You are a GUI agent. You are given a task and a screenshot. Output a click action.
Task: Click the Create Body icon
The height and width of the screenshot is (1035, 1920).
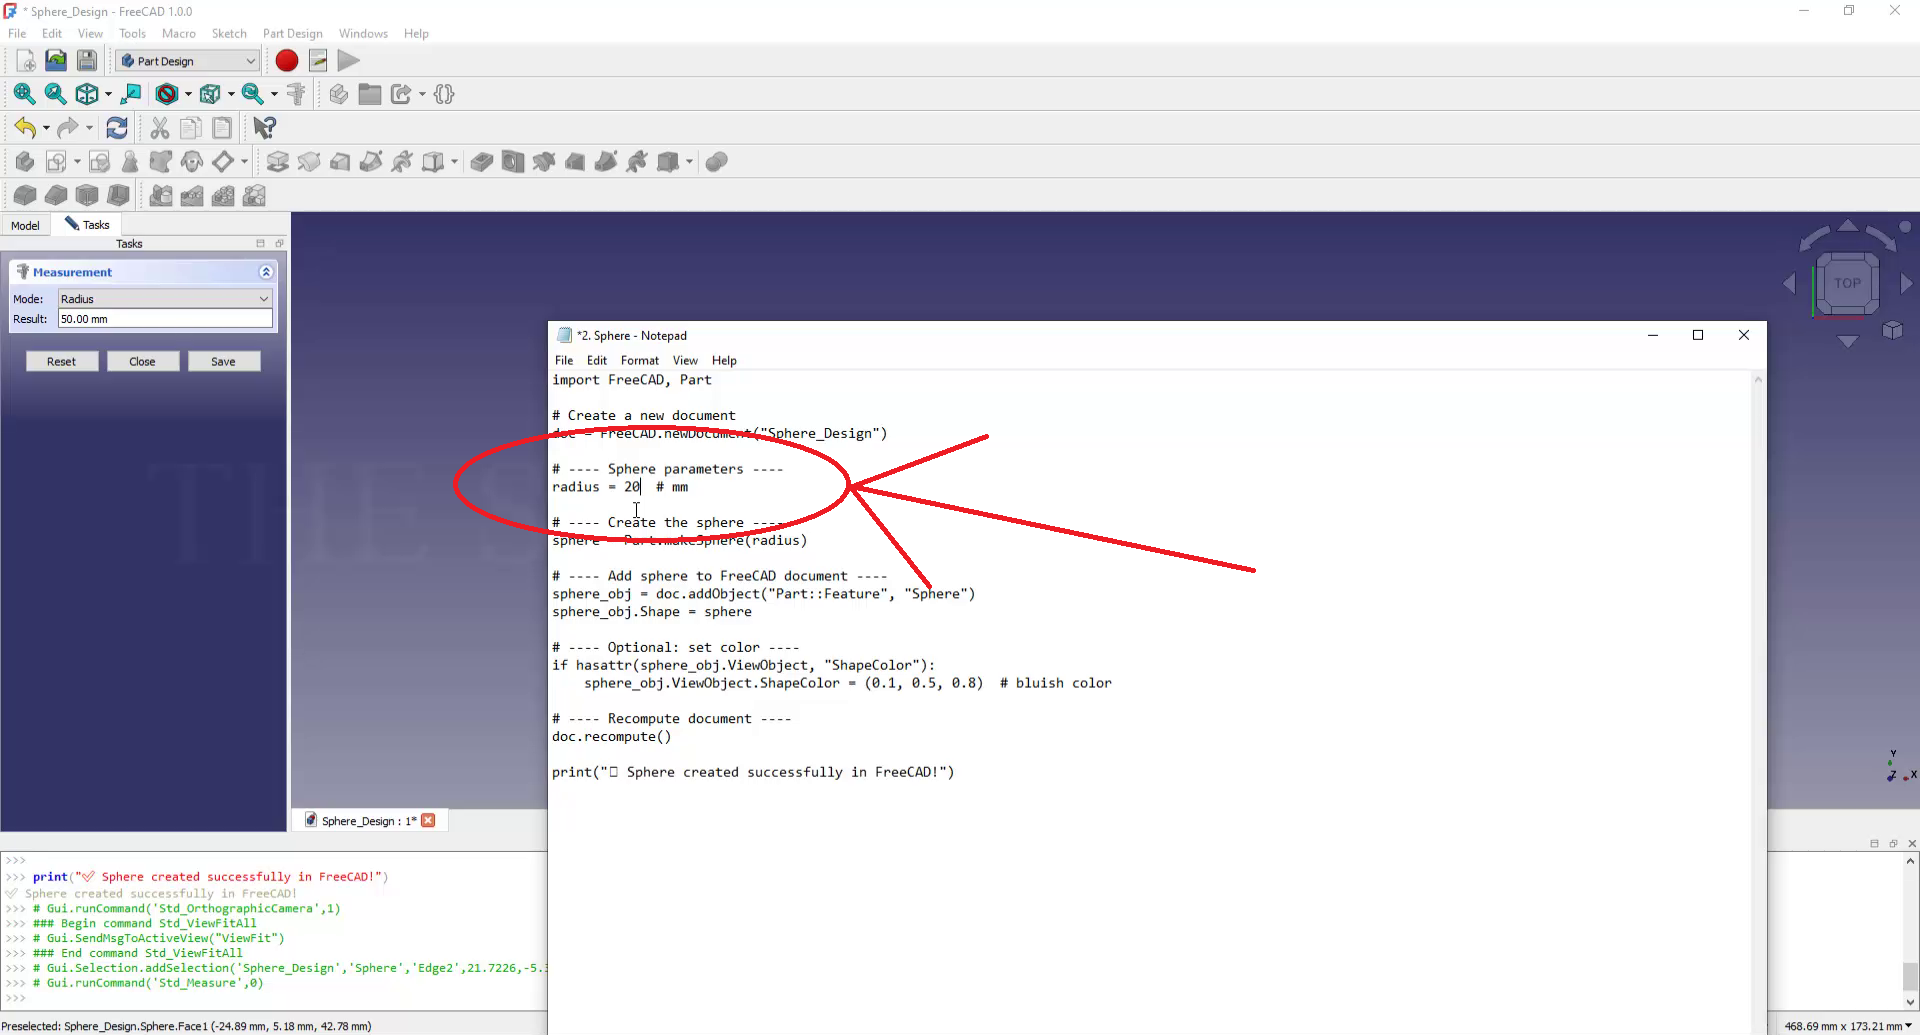pos(25,162)
